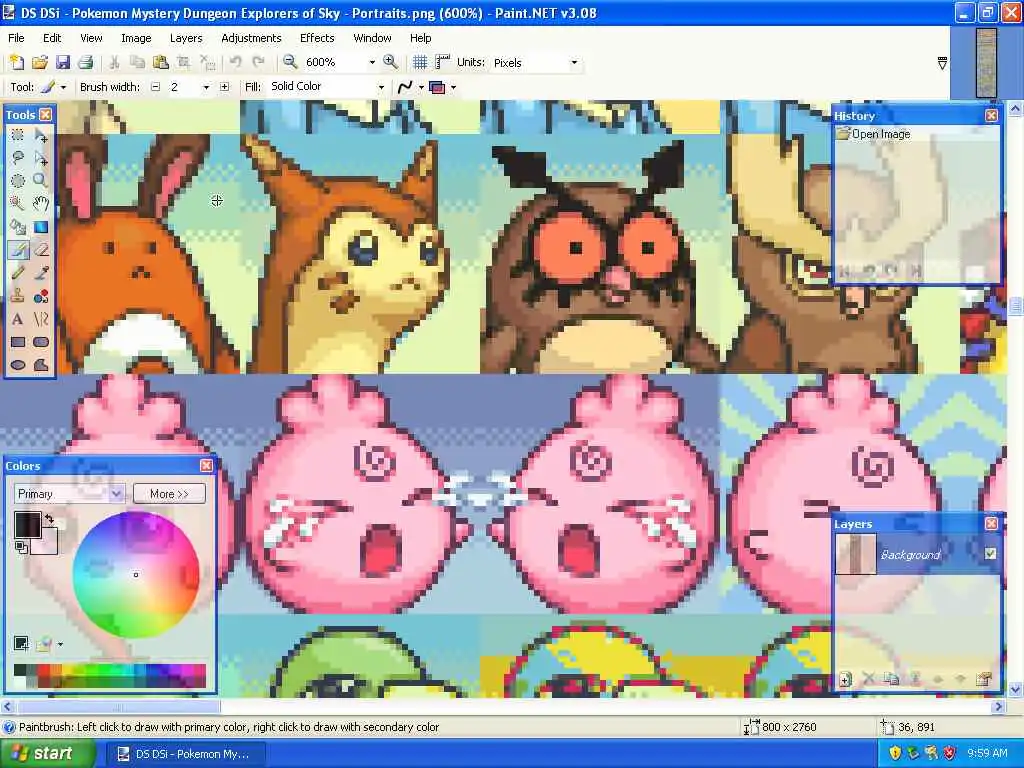Select the Paint Bucket tool

point(18,227)
